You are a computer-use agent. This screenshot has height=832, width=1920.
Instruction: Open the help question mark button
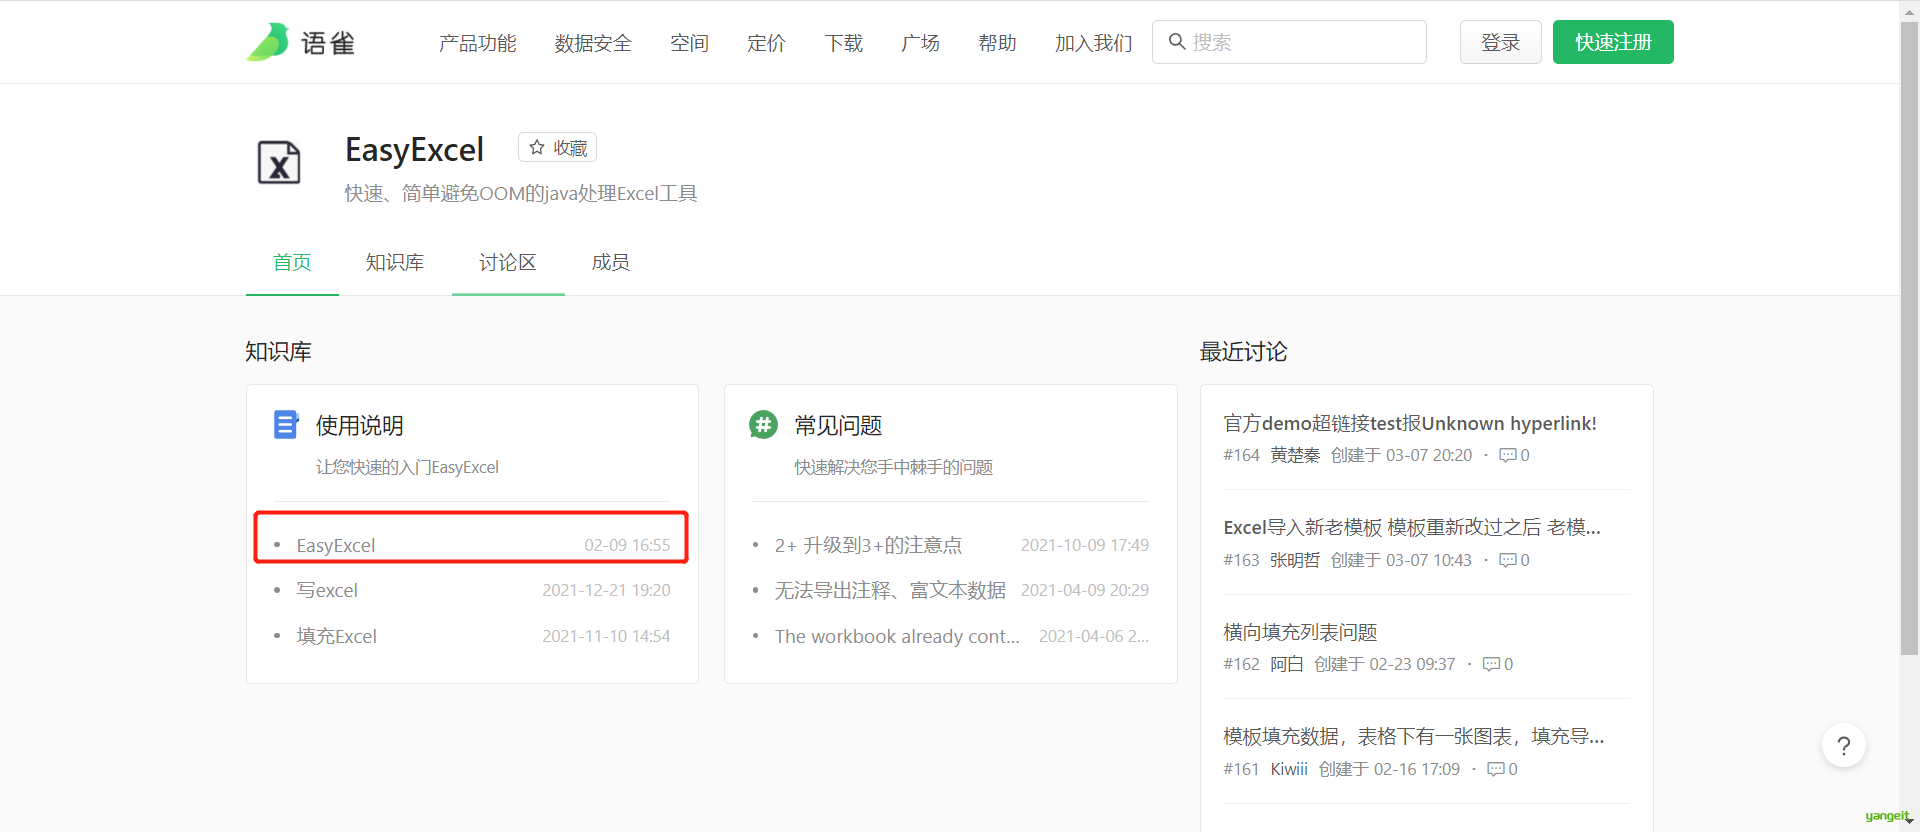1844,745
